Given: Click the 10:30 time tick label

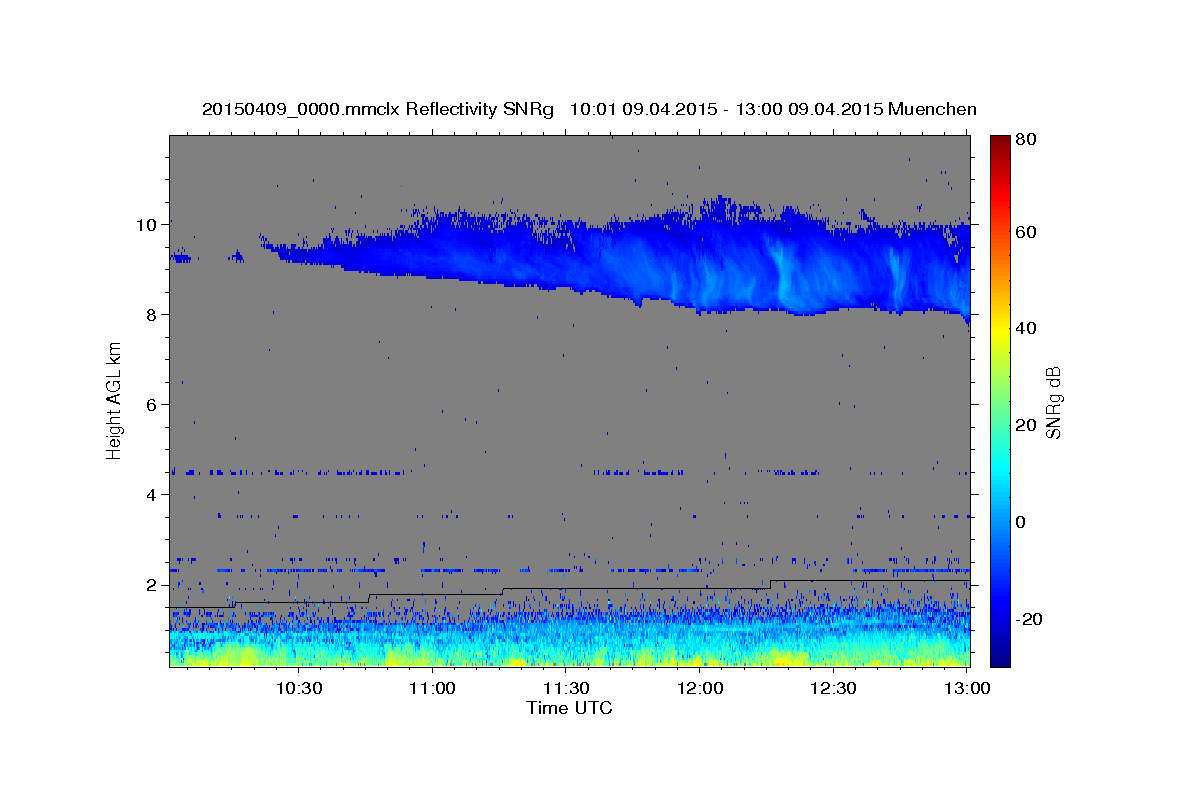Looking at the screenshot, I should point(298,688).
